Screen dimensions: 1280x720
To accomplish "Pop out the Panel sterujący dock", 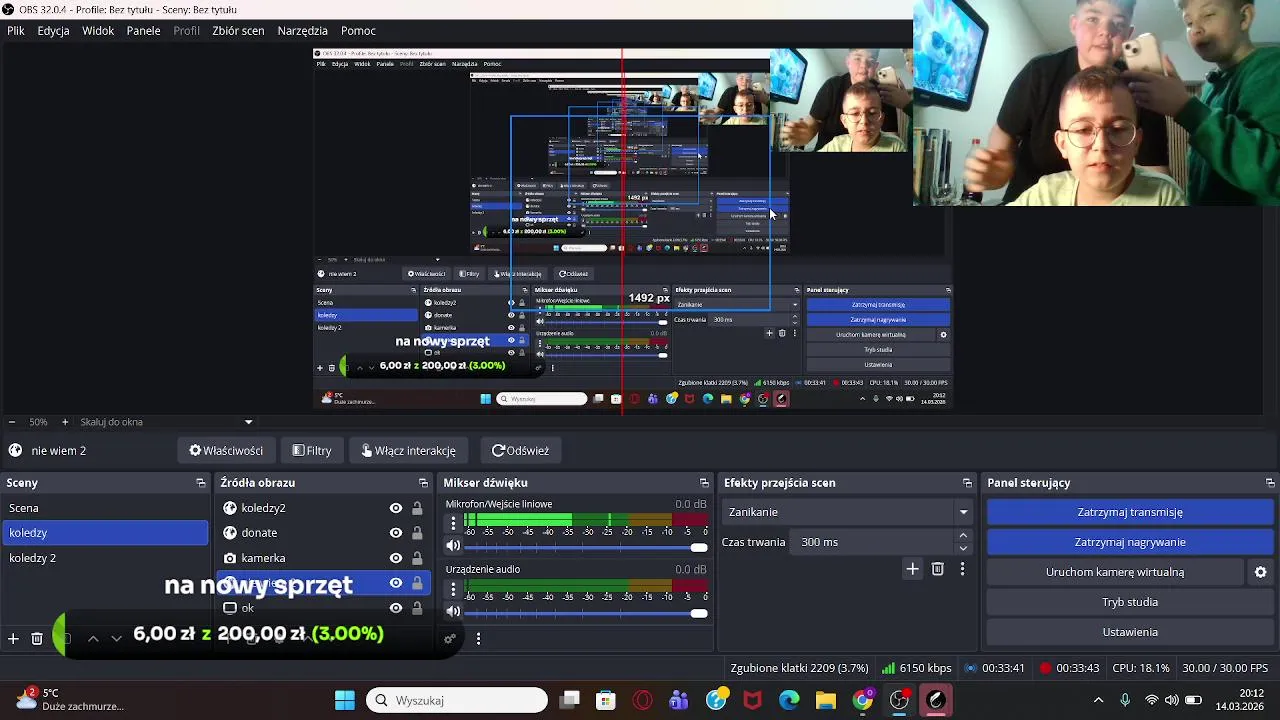I will [x=1270, y=483].
